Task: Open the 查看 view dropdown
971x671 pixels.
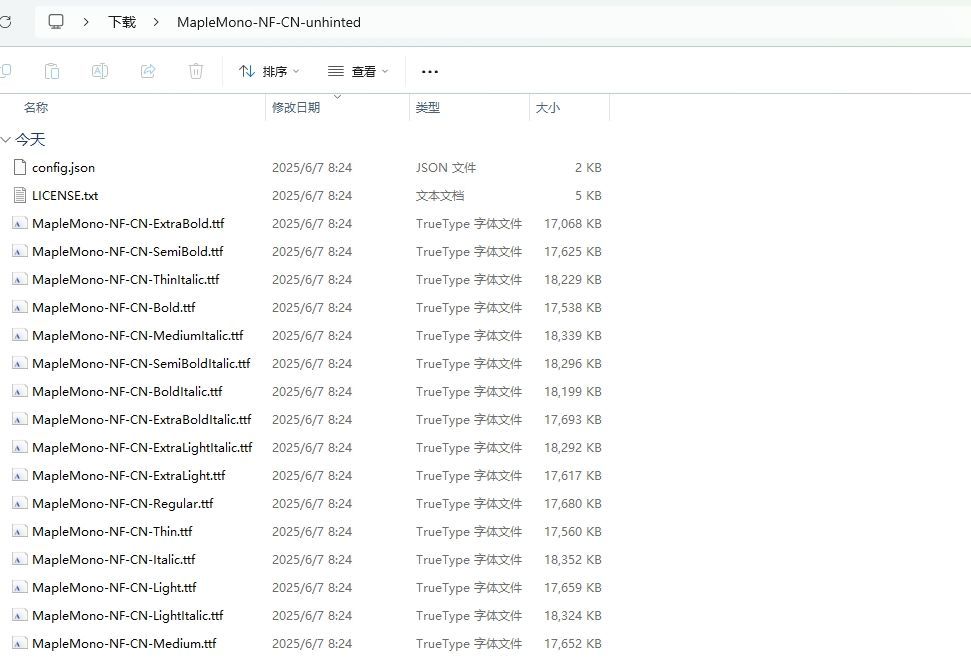Action: pos(358,72)
